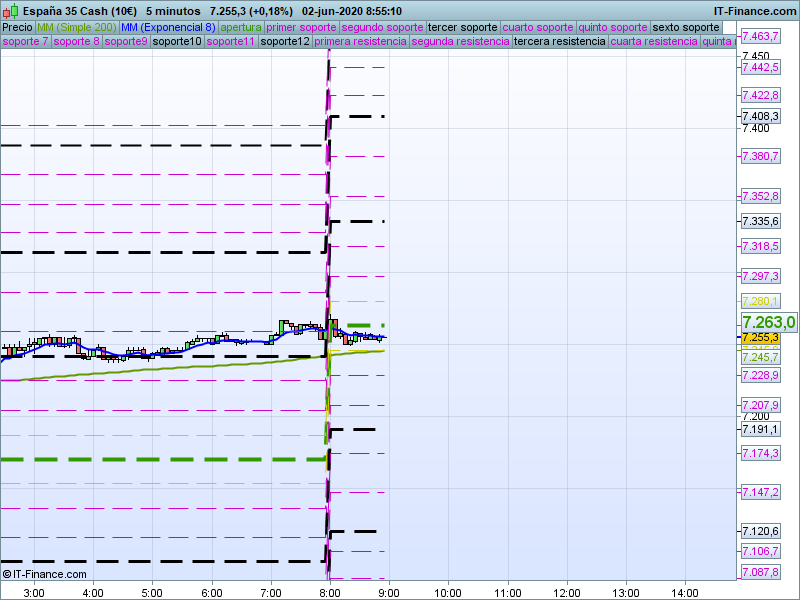Click the candlestick chart icon beside España 35
The image size is (800, 600).
pyautogui.click(x=12, y=11)
